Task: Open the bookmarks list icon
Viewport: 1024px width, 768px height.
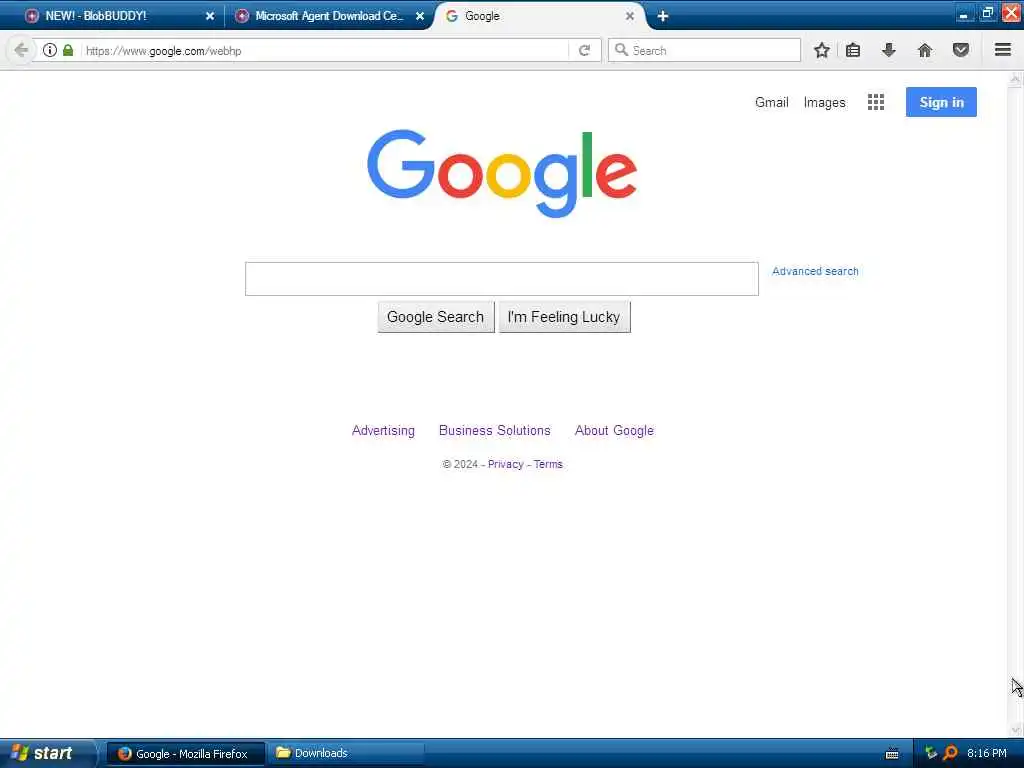Action: (853, 50)
